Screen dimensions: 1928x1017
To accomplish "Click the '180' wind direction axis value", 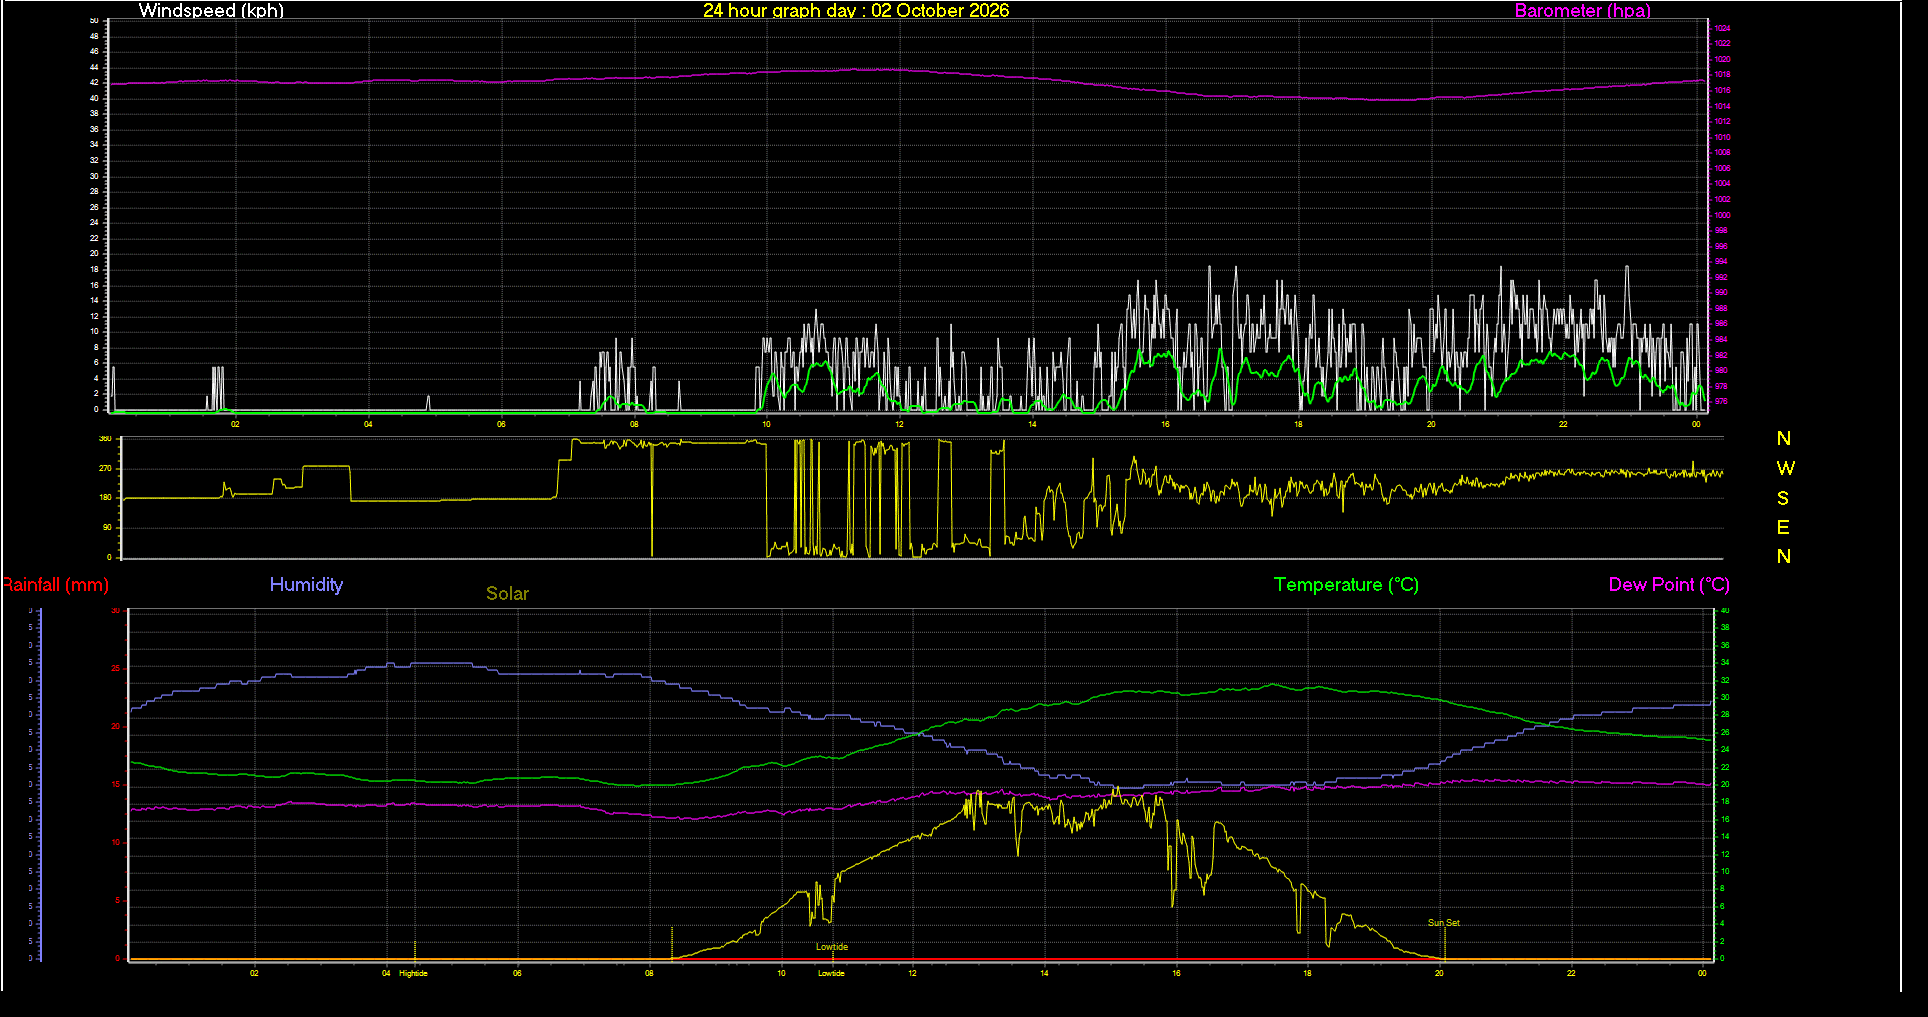I will coord(105,497).
